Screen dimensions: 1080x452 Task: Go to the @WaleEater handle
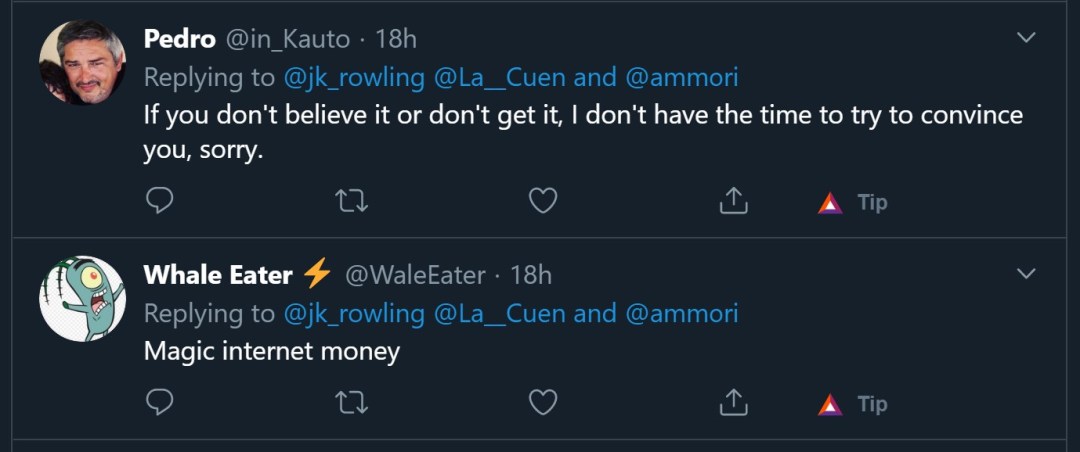click(x=415, y=274)
